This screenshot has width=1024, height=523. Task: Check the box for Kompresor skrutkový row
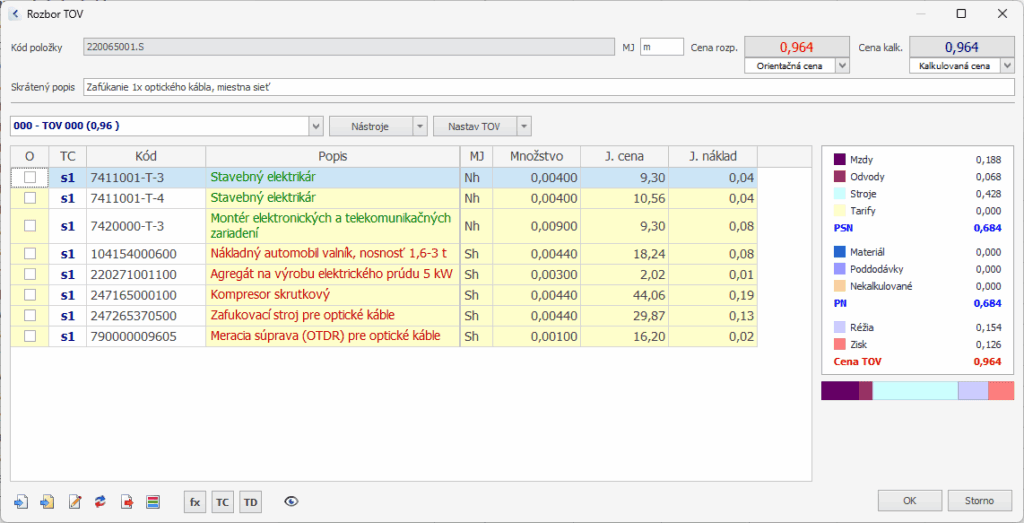30,295
